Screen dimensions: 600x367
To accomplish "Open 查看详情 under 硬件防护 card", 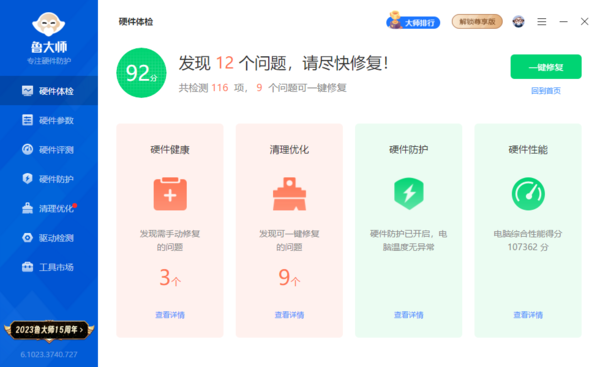I will pyautogui.click(x=409, y=315).
